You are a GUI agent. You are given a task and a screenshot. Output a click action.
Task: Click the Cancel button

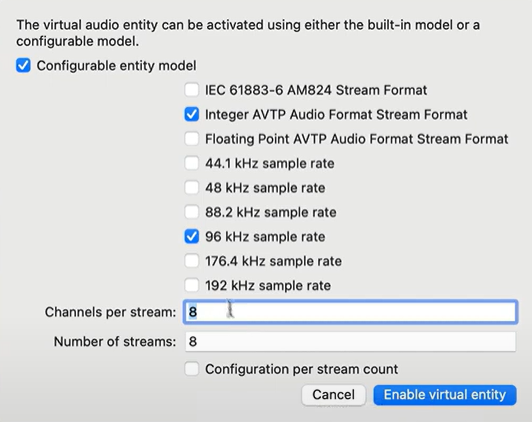(x=334, y=395)
